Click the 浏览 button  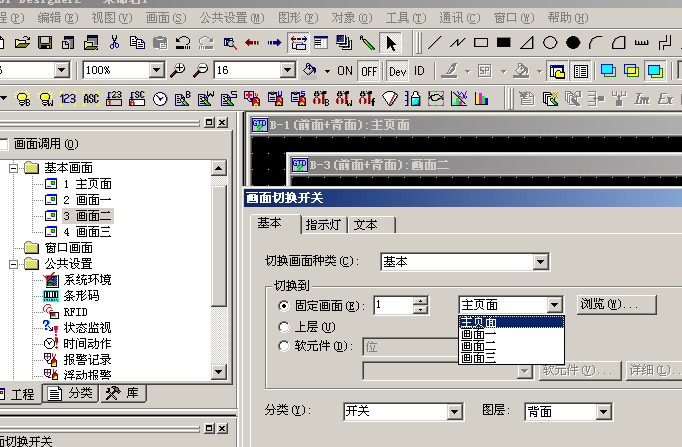(x=615, y=304)
